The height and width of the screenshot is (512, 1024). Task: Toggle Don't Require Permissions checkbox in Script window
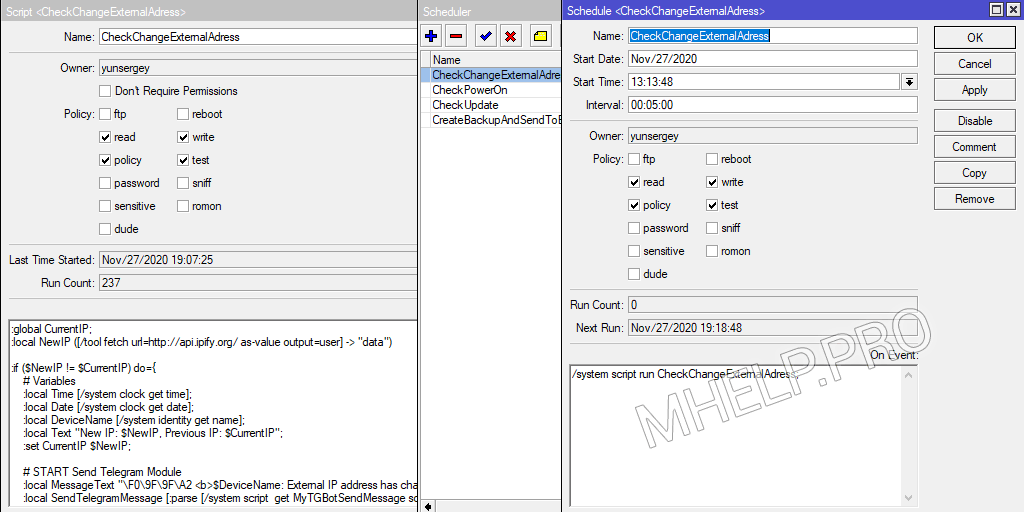[x=104, y=91]
